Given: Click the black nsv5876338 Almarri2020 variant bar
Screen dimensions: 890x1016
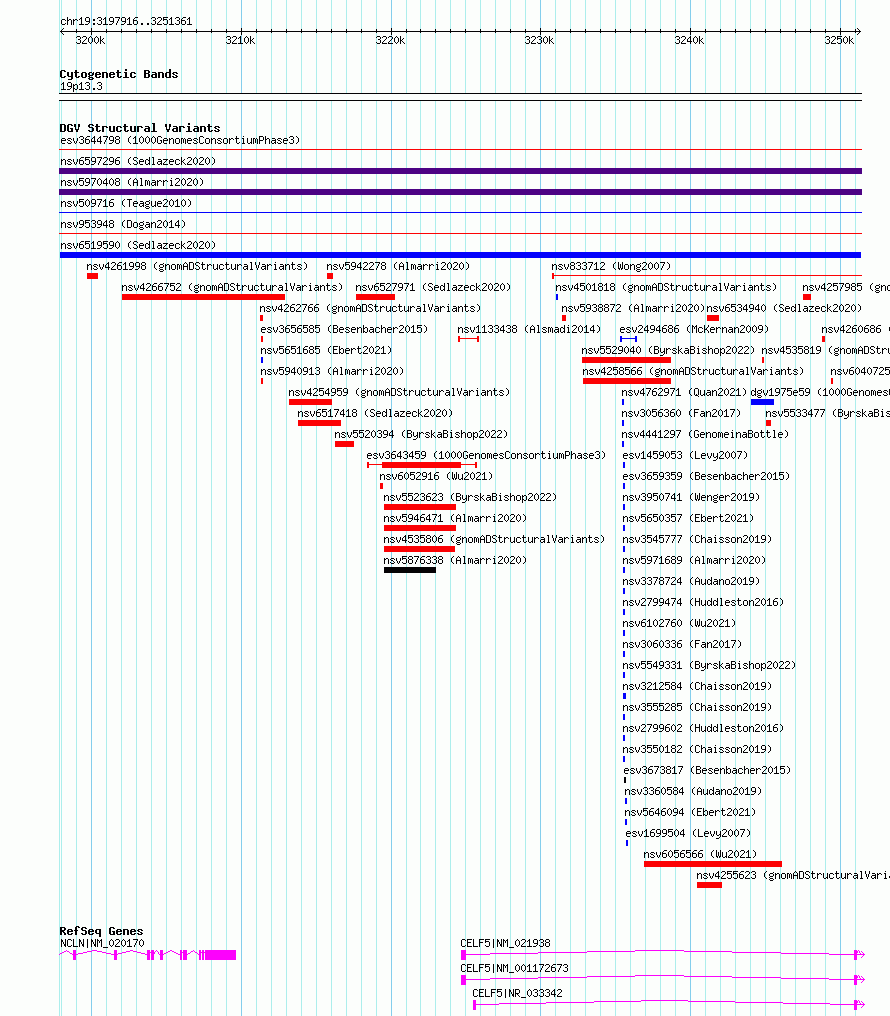Looking at the screenshot, I should [x=410, y=570].
